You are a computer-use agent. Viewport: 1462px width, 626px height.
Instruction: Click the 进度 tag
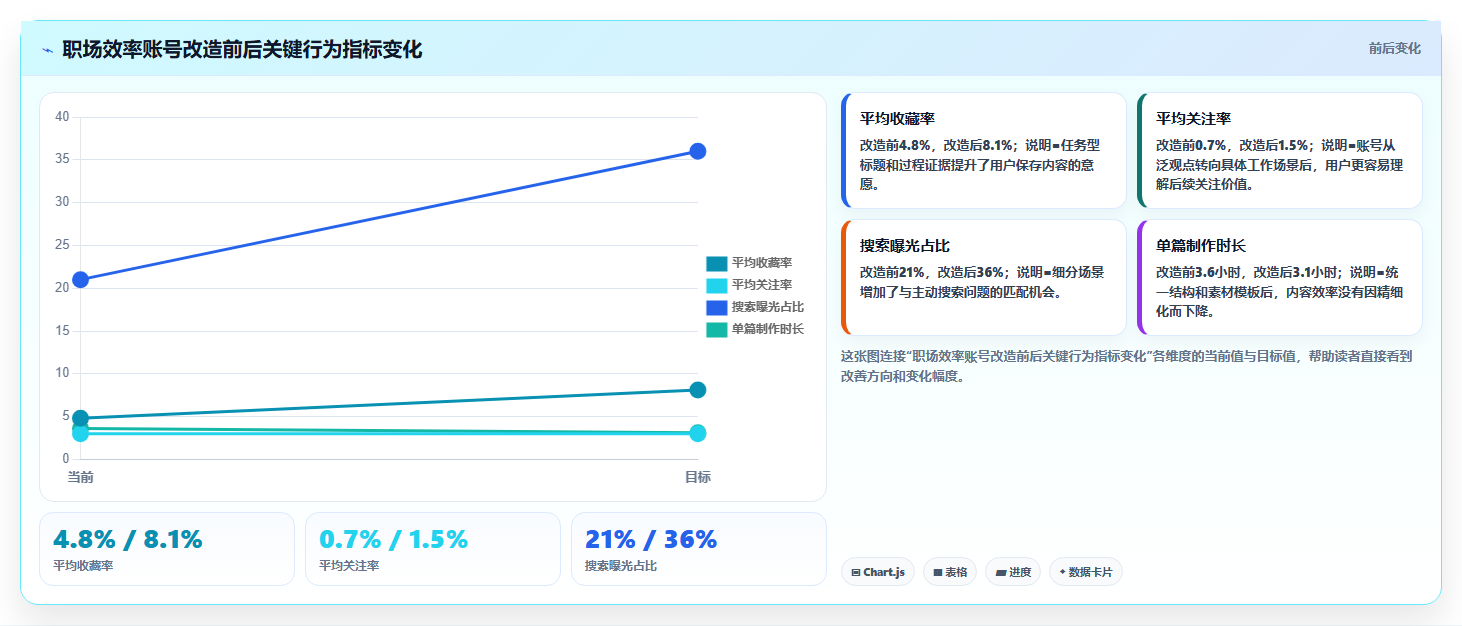pyautogui.click(x=1013, y=572)
